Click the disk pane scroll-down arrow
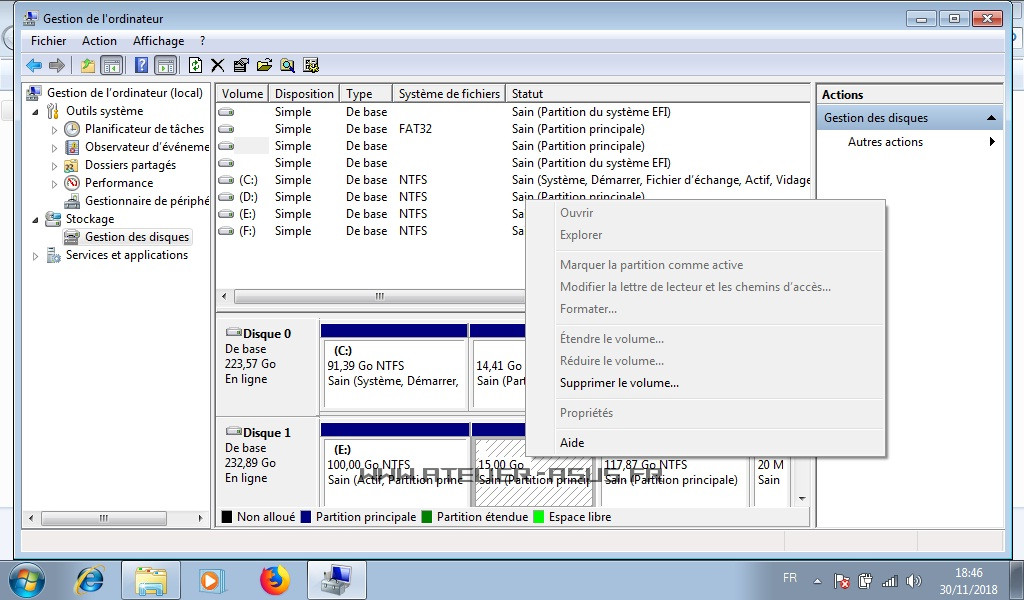 802,499
